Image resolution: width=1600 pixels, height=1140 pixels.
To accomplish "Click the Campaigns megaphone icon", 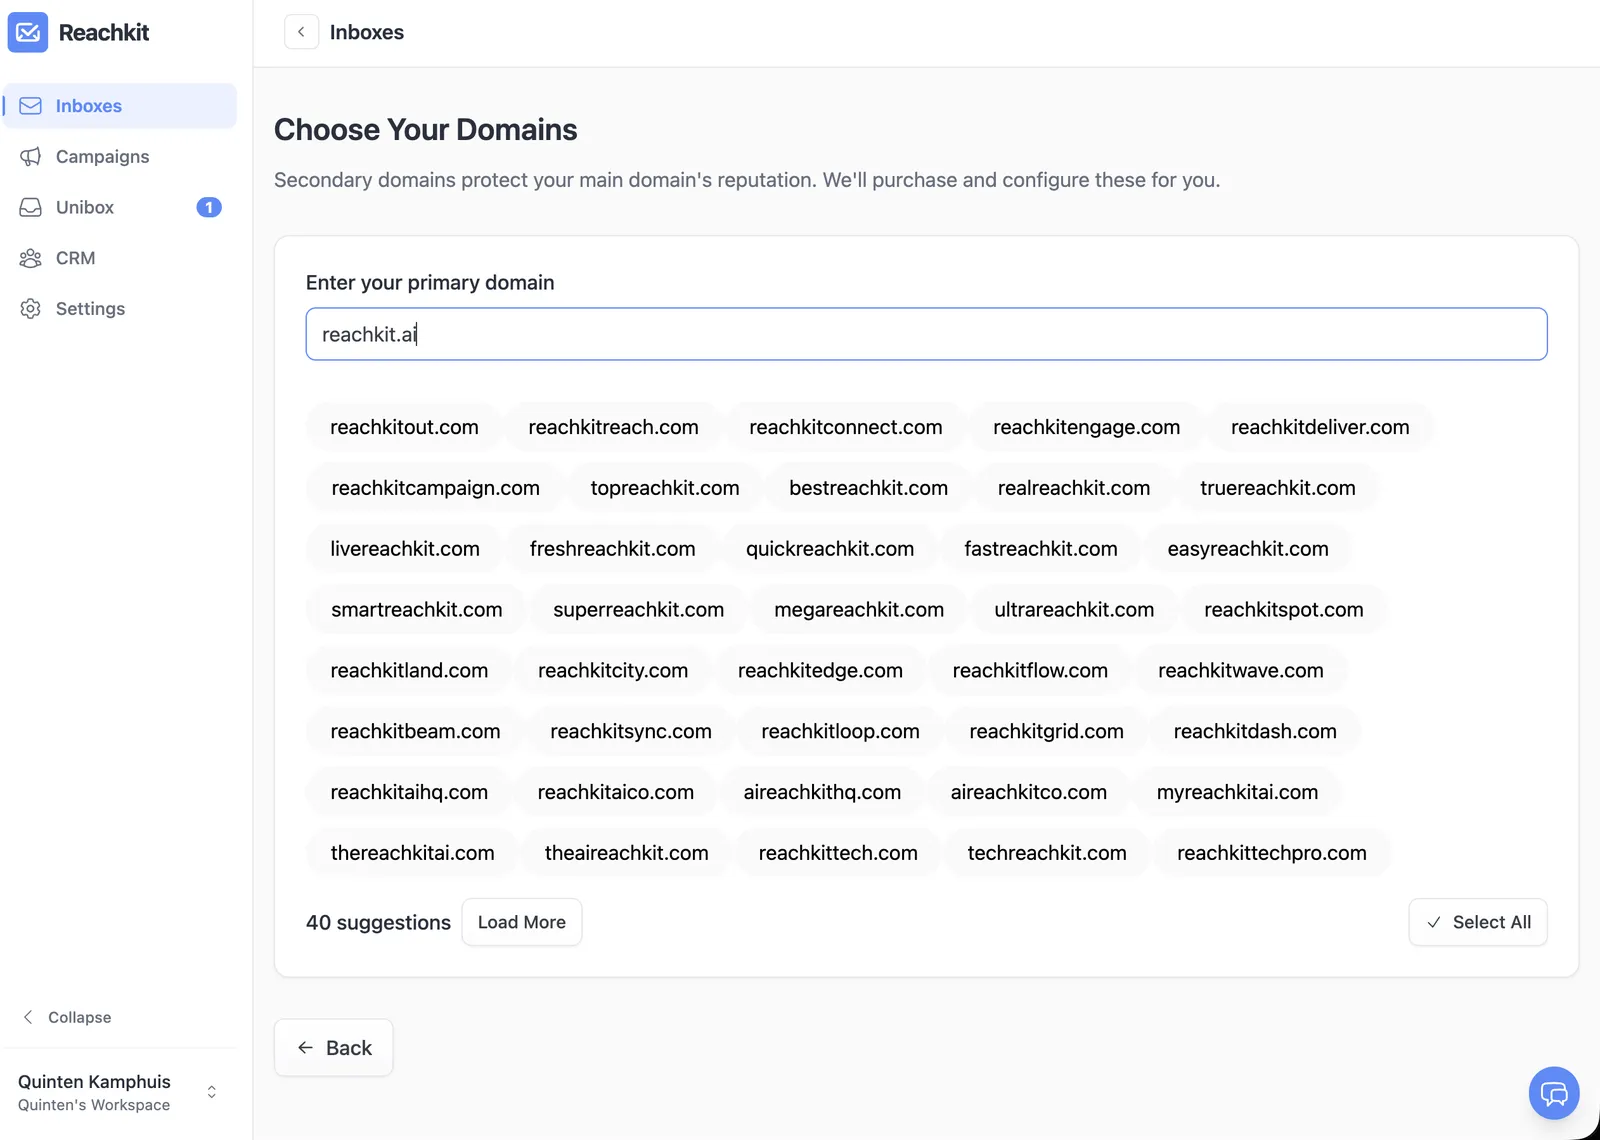I will point(31,157).
